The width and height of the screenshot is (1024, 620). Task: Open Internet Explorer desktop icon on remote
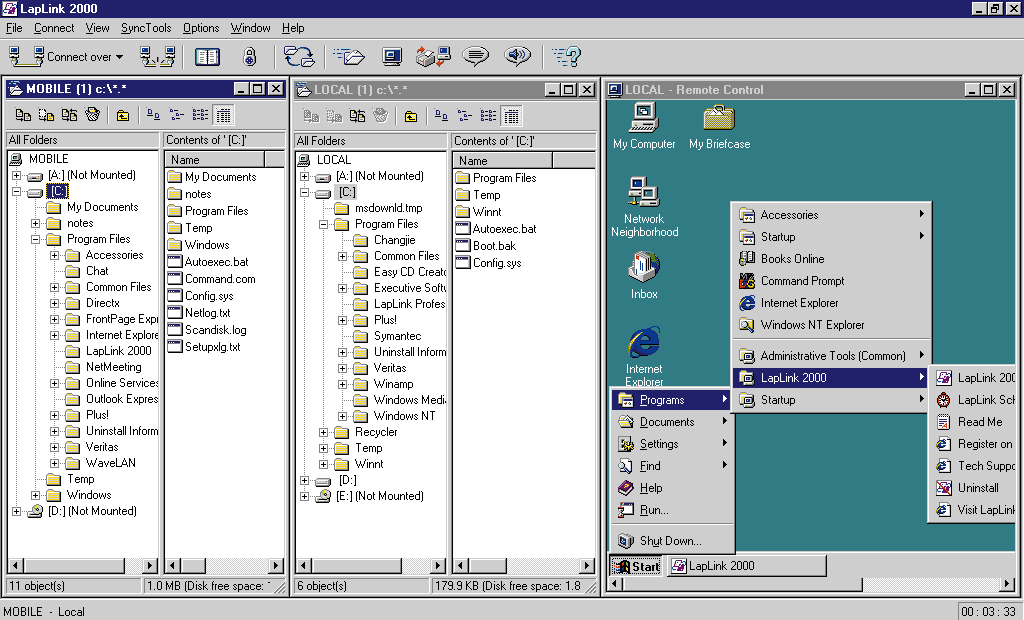pyautogui.click(x=644, y=356)
